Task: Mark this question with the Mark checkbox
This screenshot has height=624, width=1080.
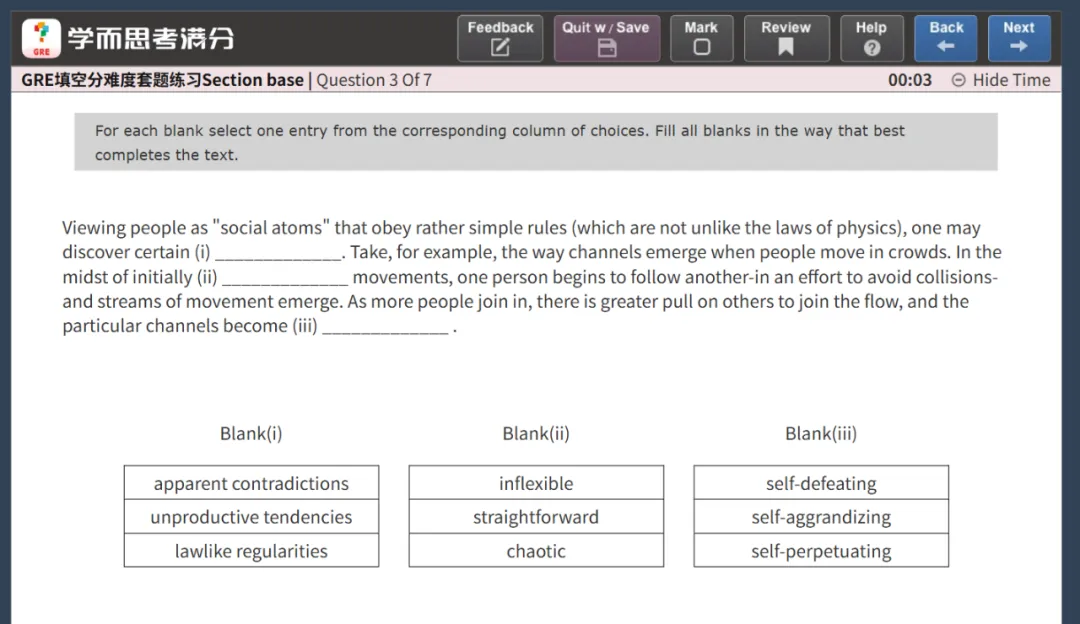Action: click(x=701, y=38)
